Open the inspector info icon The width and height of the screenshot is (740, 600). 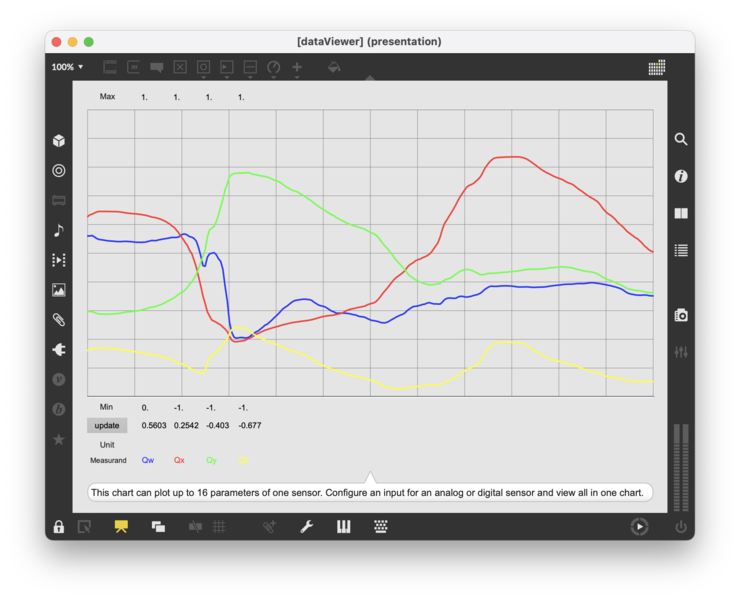click(681, 176)
